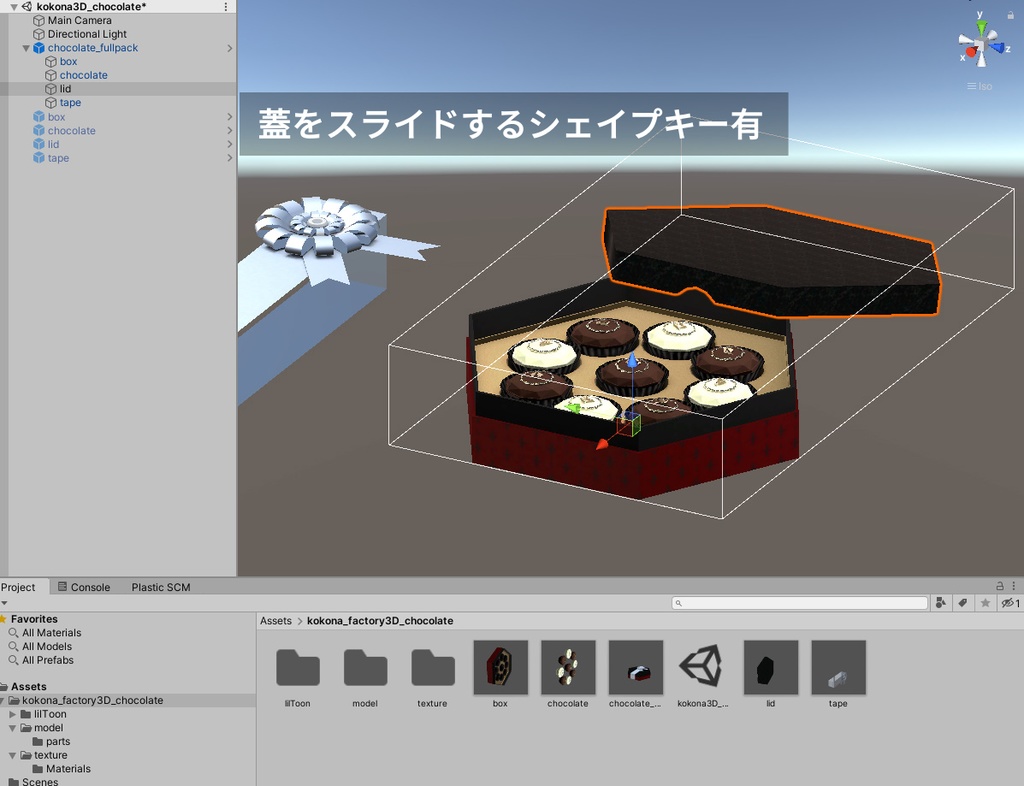Collapse the chocolate_fullpack hierarchy item

(x=27, y=47)
